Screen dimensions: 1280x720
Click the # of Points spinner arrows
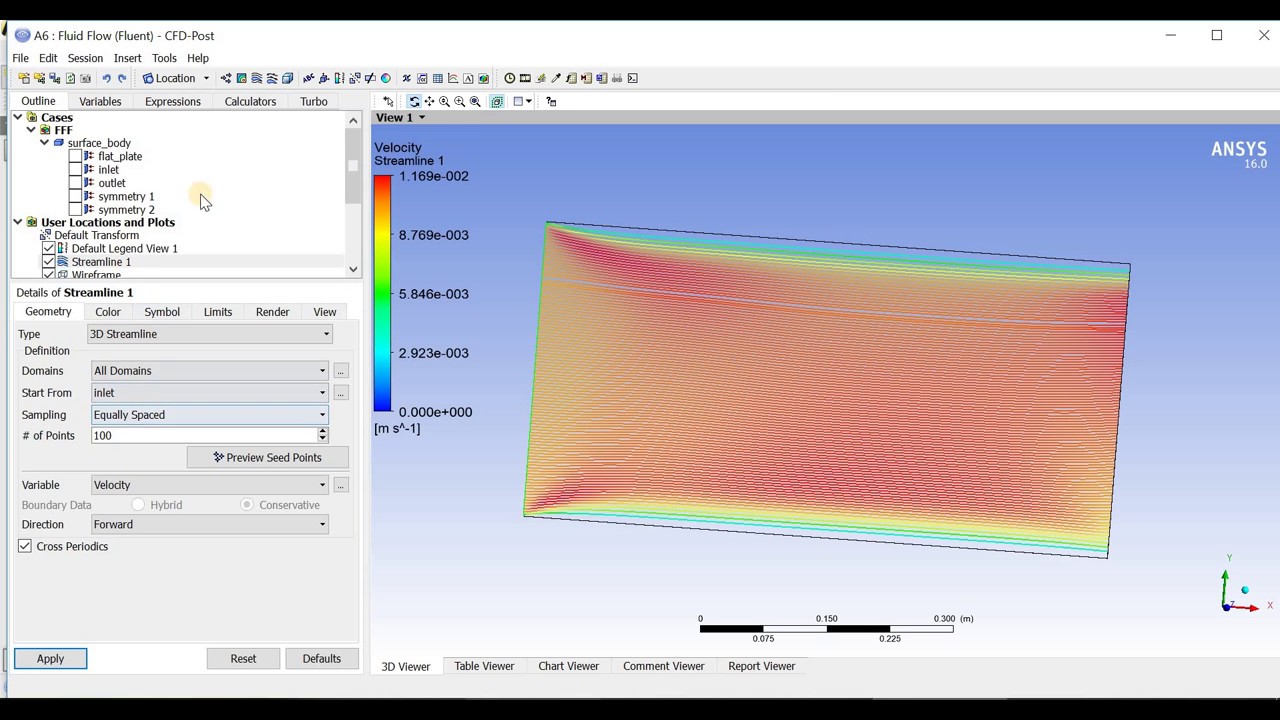tap(322, 435)
